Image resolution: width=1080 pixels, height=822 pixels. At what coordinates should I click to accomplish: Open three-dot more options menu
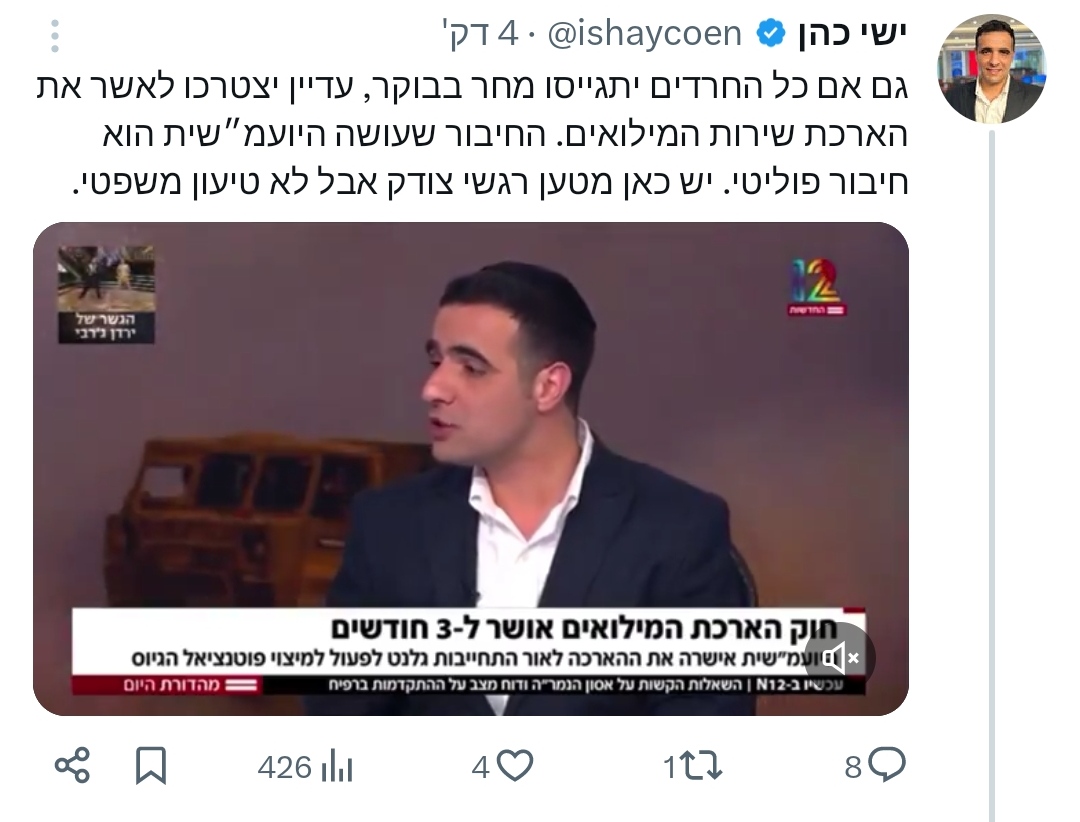(55, 36)
